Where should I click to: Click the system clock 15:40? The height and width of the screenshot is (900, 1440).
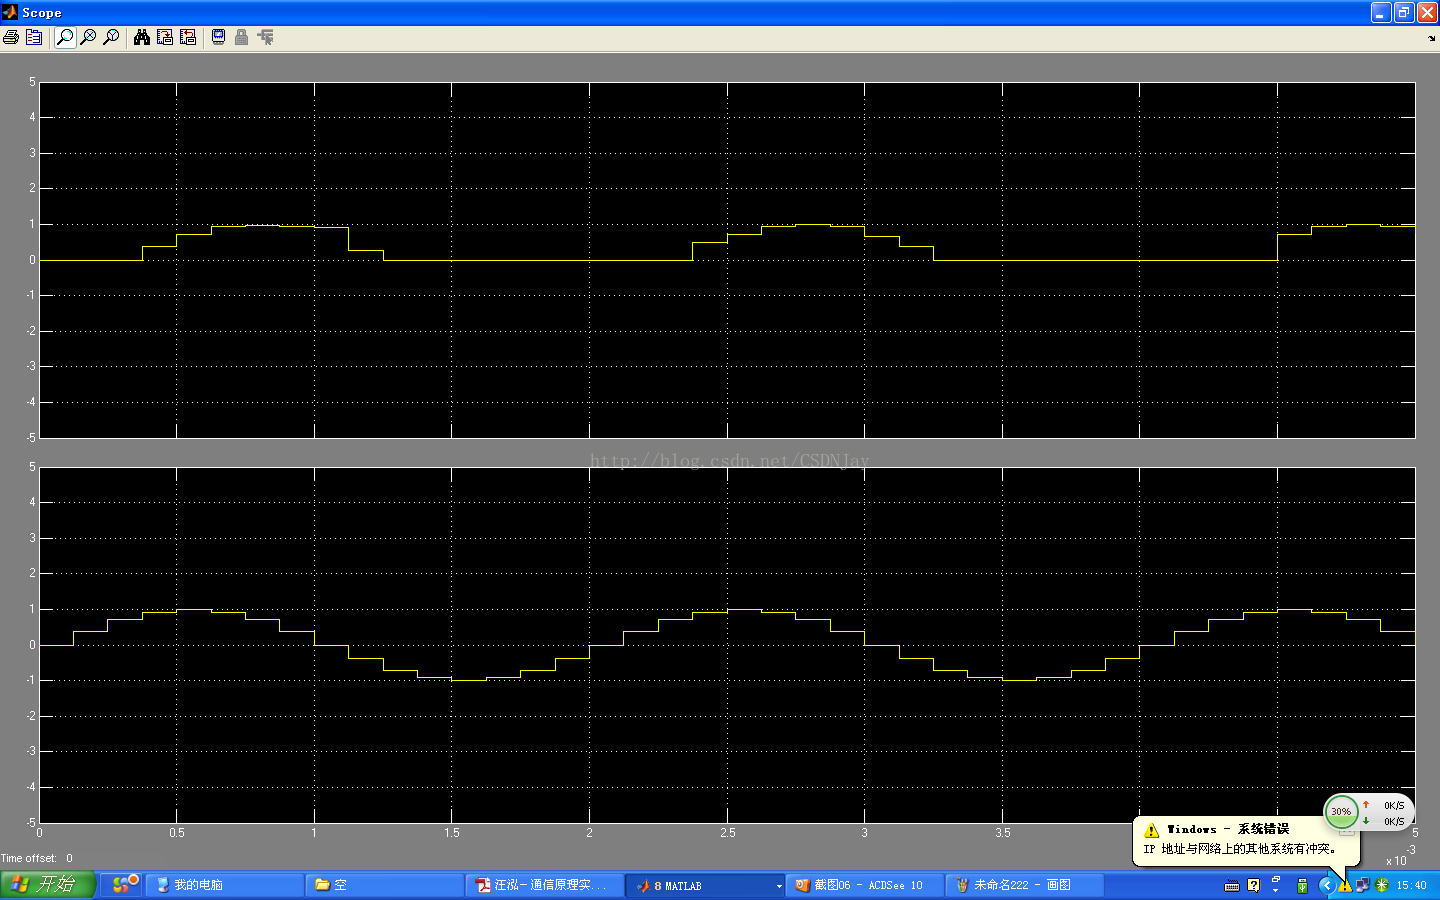pyautogui.click(x=1411, y=885)
